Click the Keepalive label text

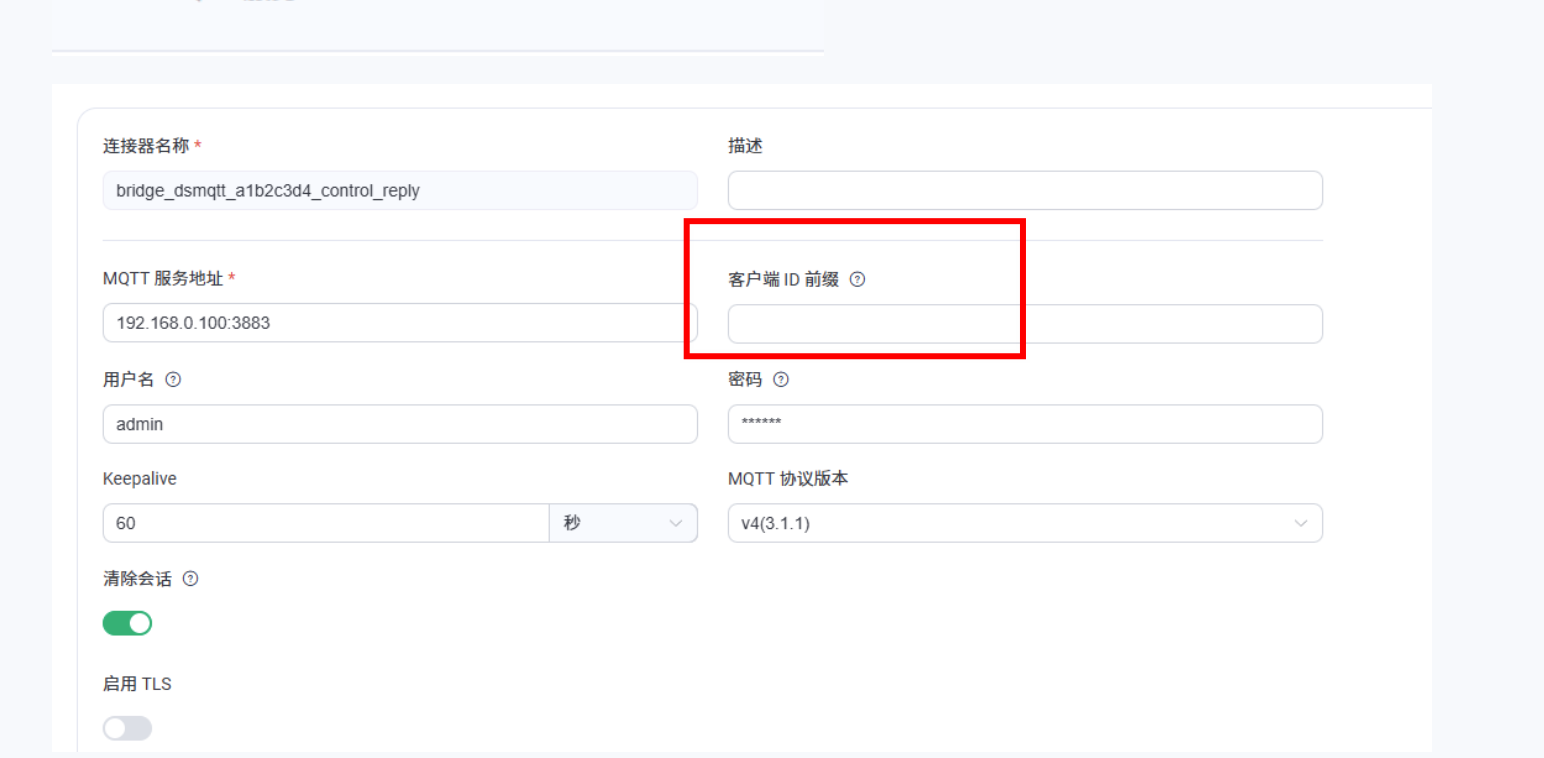139,479
